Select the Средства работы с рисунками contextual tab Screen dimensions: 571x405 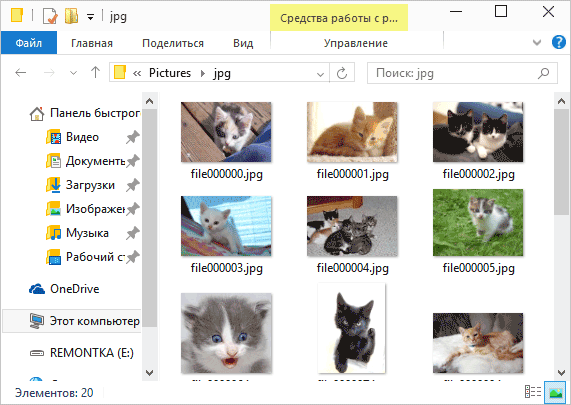[x=339, y=18]
